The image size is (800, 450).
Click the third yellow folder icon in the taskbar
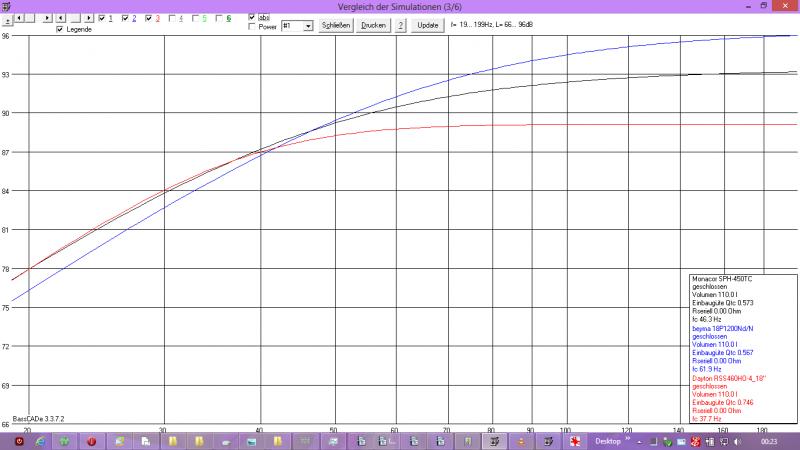[278, 441]
